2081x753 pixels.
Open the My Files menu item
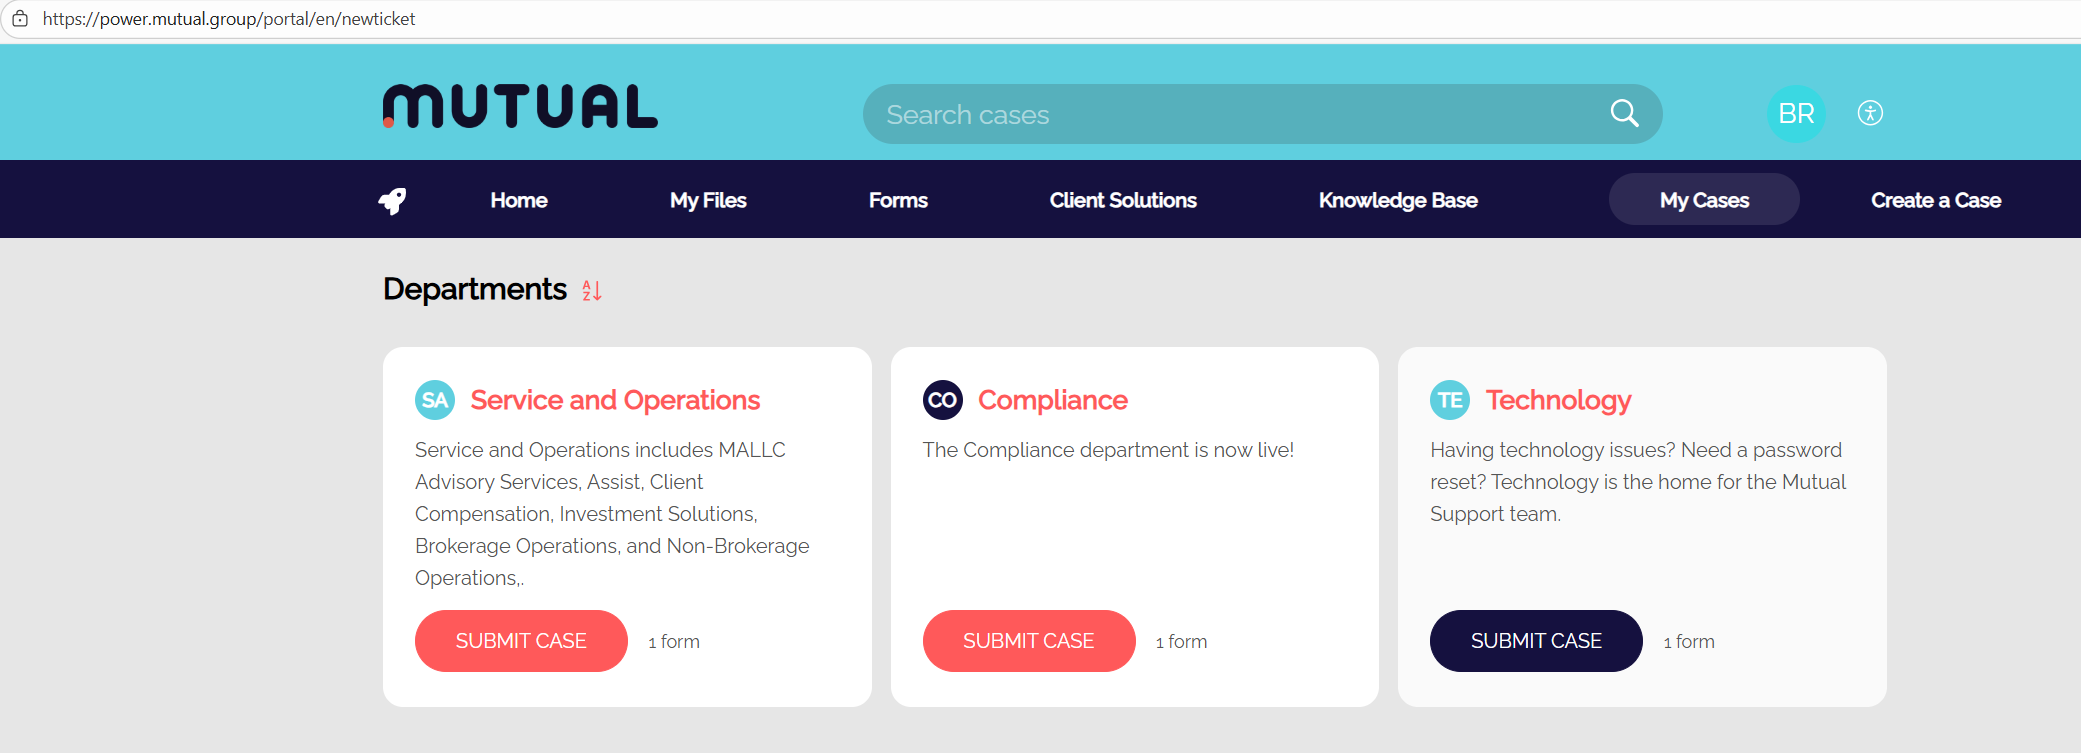[x=708, y=200]
